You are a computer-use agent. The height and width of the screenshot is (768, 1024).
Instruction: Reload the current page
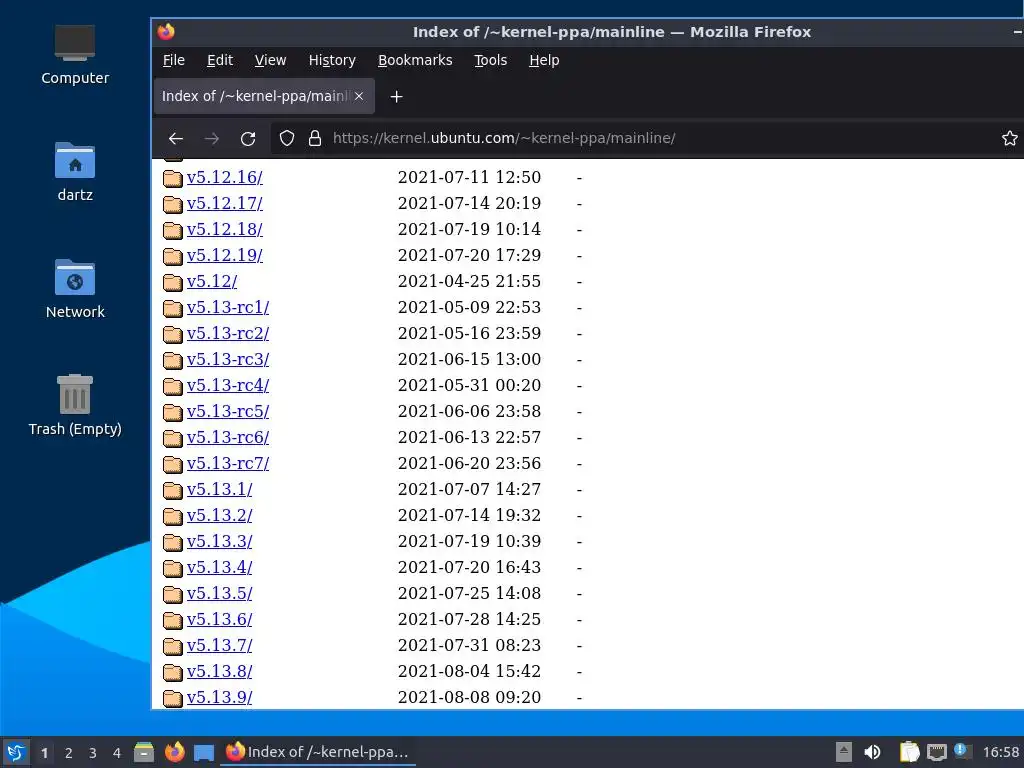(x=248, y=138)
